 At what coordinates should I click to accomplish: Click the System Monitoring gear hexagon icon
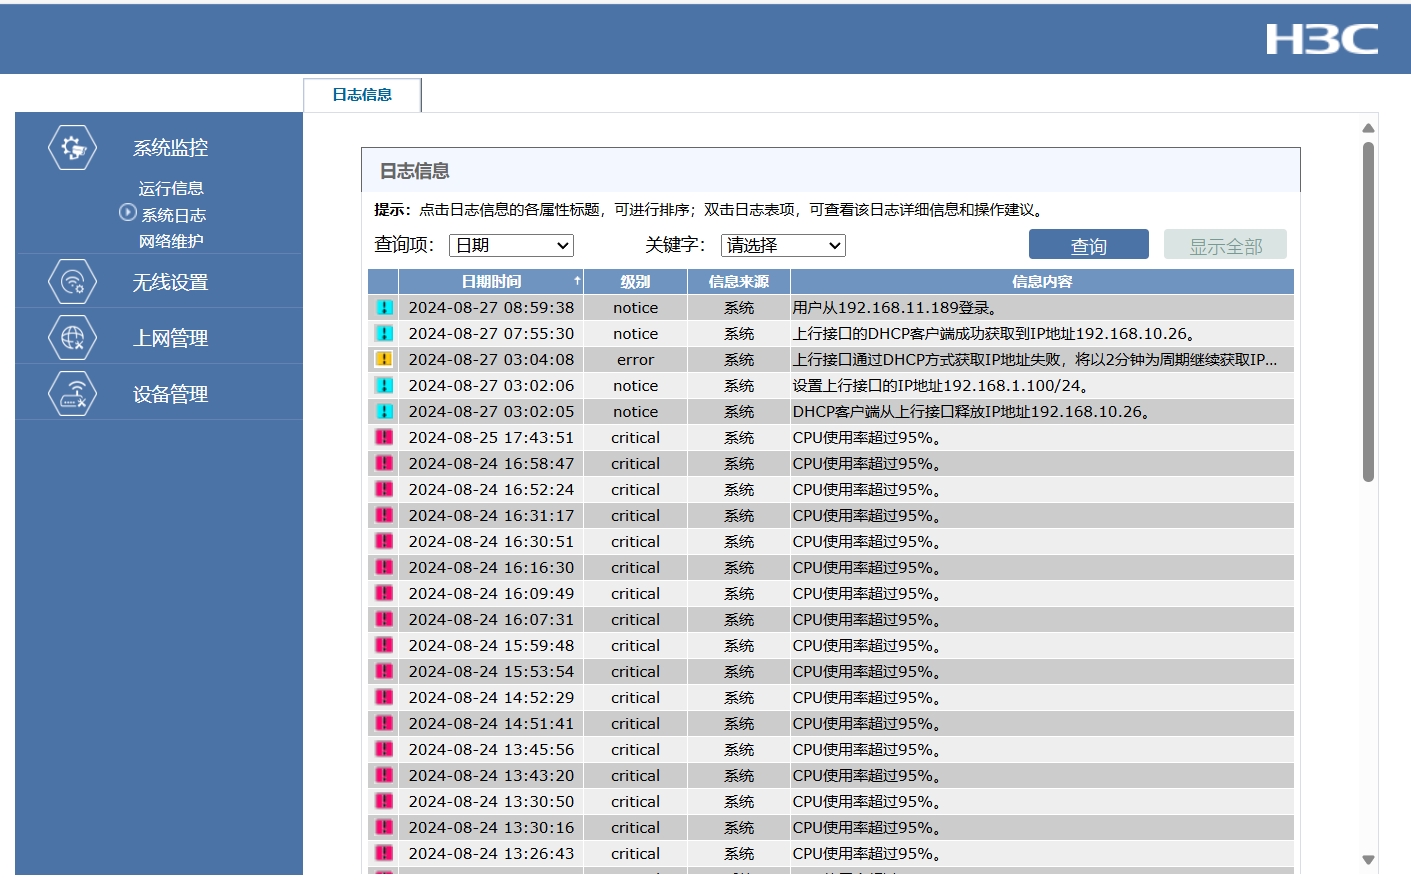pyautogui.click(x=72, y=148)
